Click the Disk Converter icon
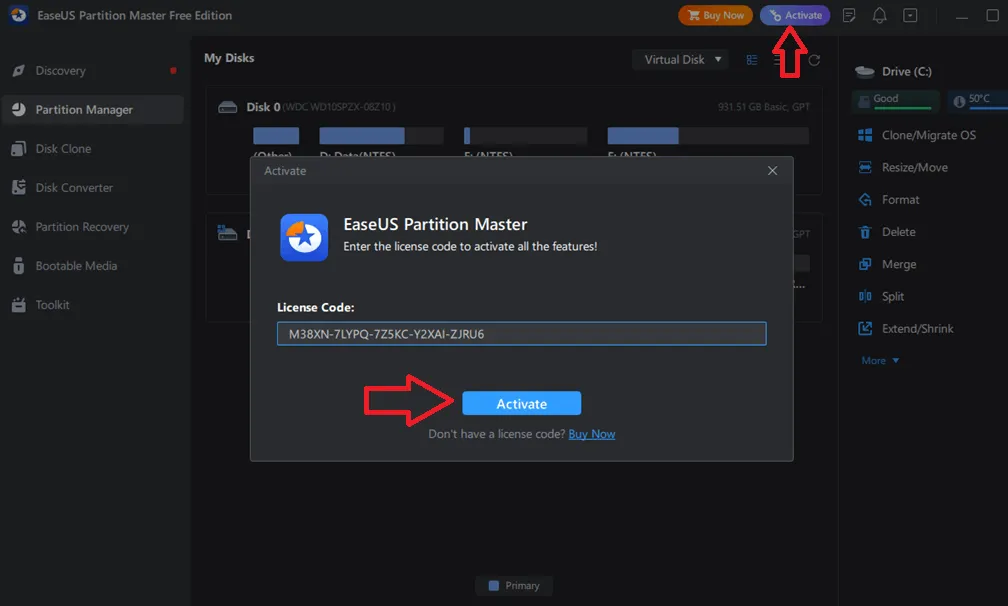 pos(19,188)
